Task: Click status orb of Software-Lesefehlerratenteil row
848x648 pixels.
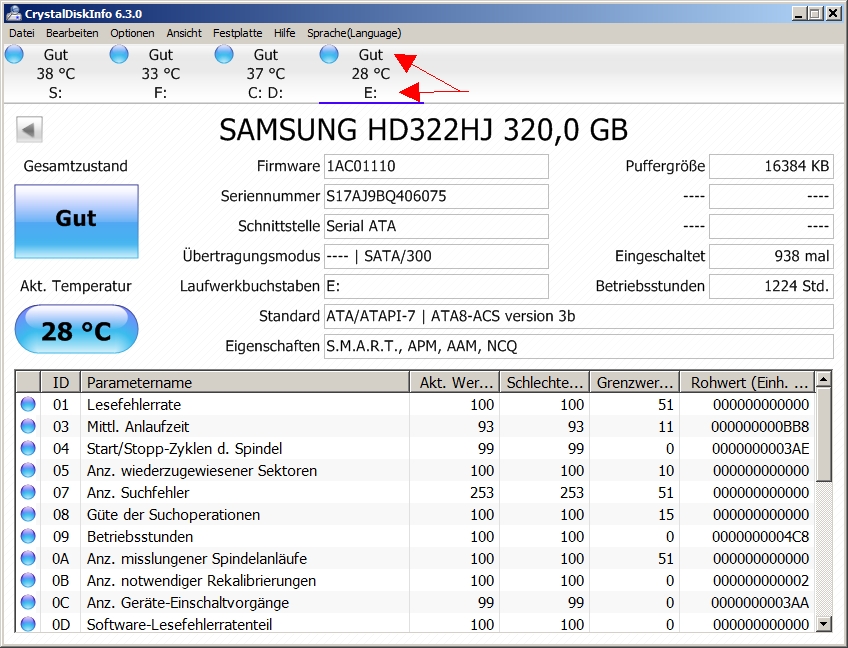Action: click(28, 624)
